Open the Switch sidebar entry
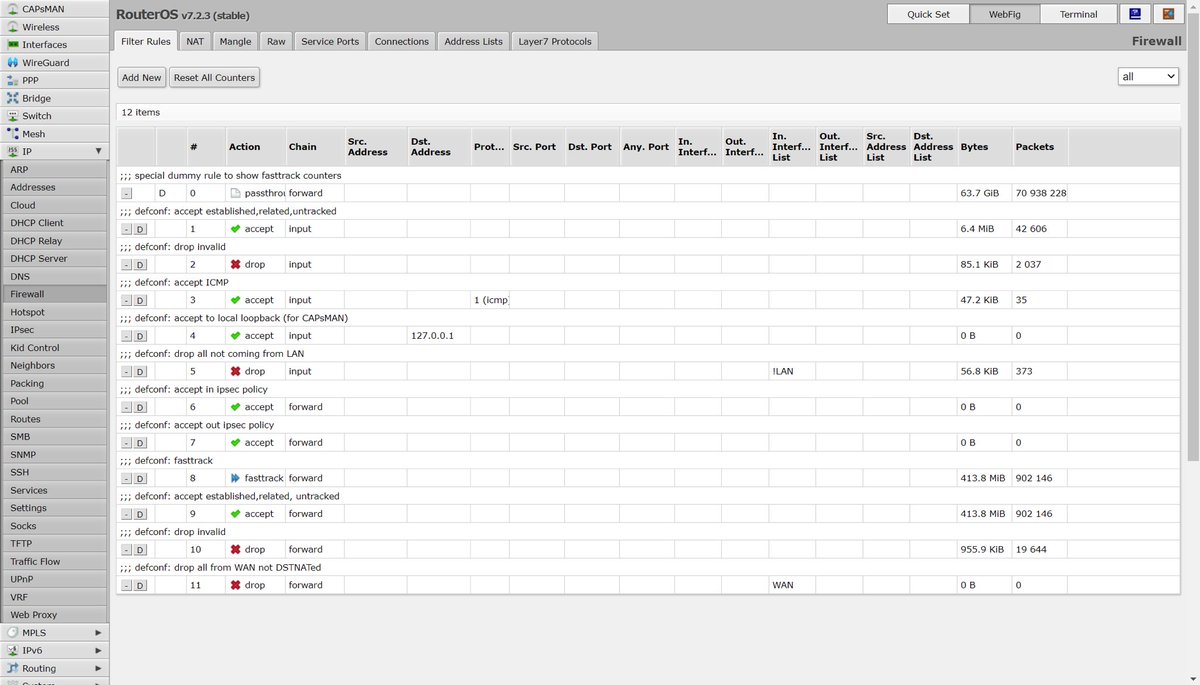 (54, 116)
